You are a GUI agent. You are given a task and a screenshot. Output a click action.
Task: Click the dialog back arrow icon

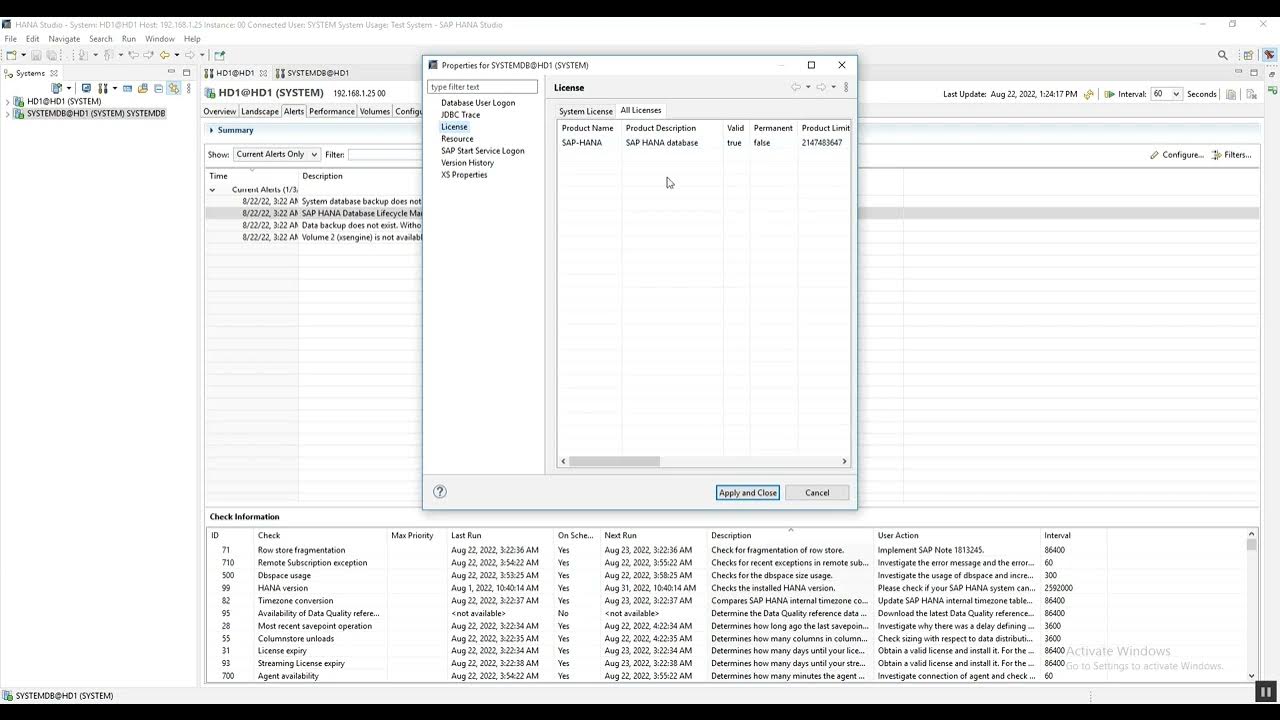[x=797, y=87]
